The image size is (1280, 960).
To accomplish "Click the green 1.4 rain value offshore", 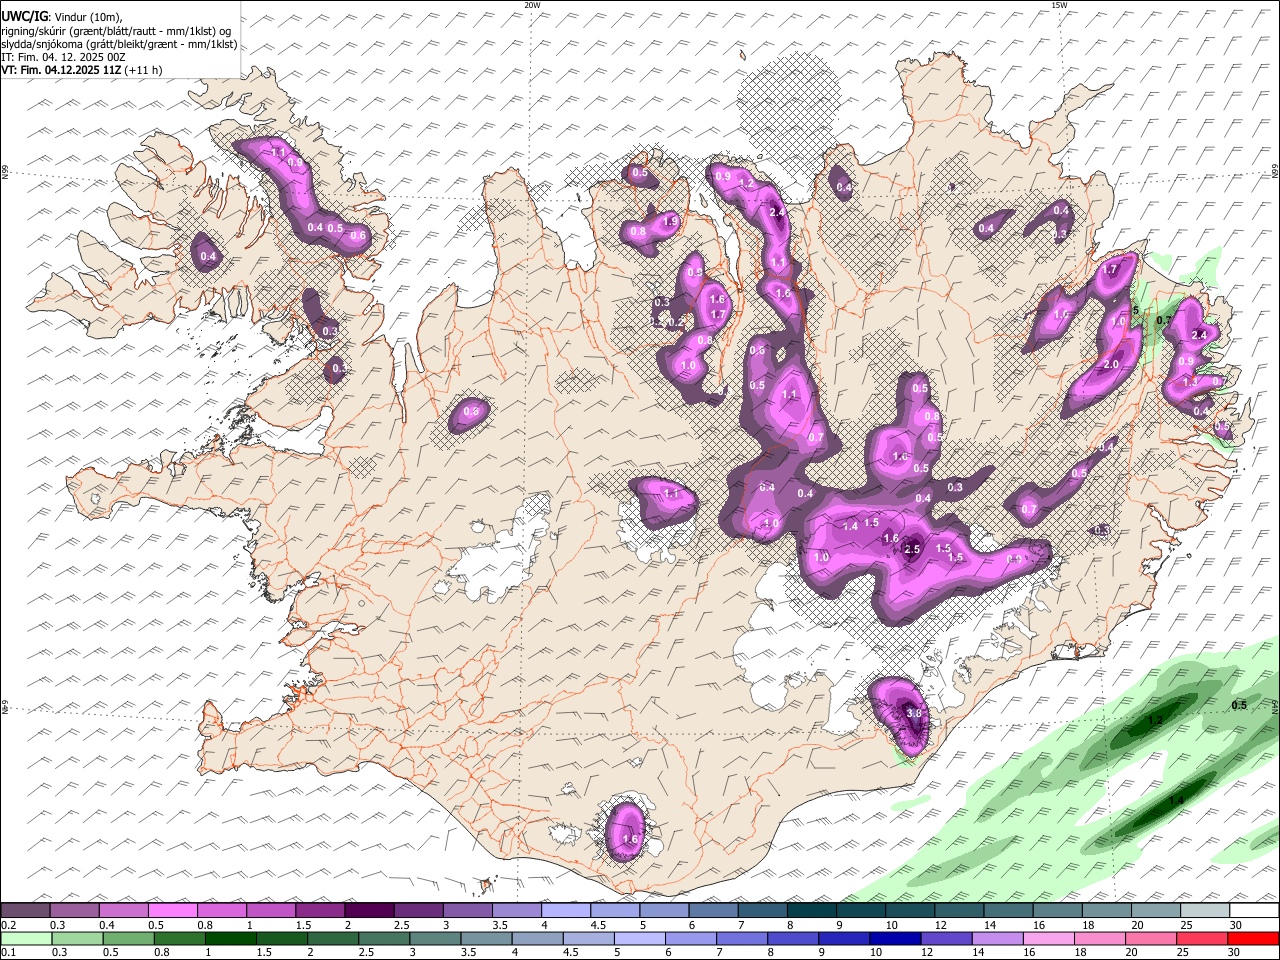I will (1176, 800).
